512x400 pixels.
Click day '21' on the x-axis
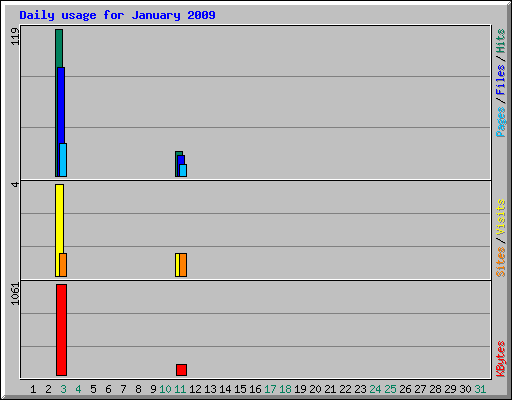coord(330,389)
